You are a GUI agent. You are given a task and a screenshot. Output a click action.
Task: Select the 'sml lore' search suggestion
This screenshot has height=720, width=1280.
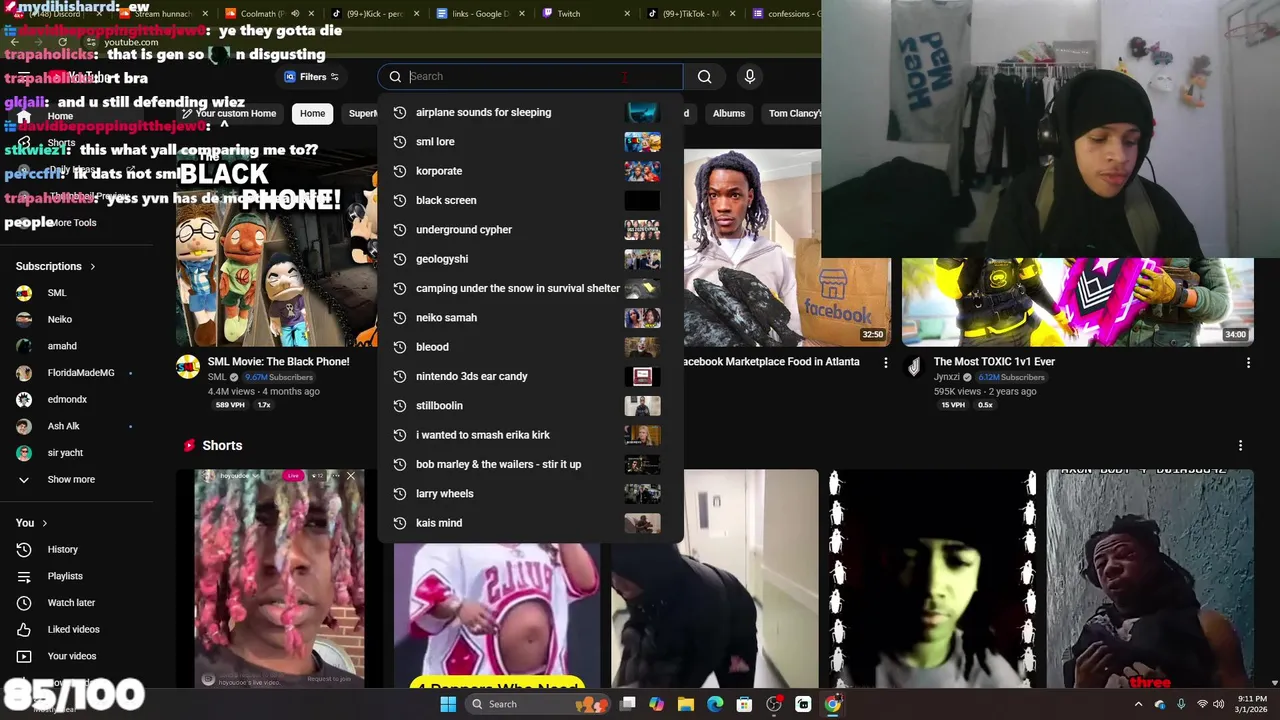530,142
